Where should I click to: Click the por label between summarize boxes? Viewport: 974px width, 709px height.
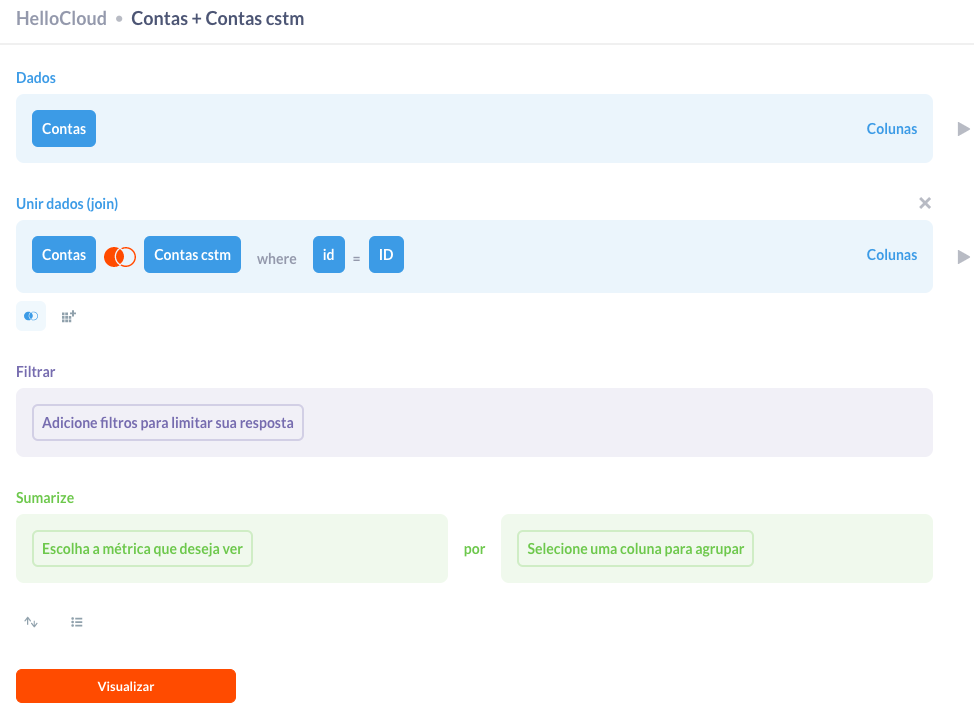[x=475, y=549]
